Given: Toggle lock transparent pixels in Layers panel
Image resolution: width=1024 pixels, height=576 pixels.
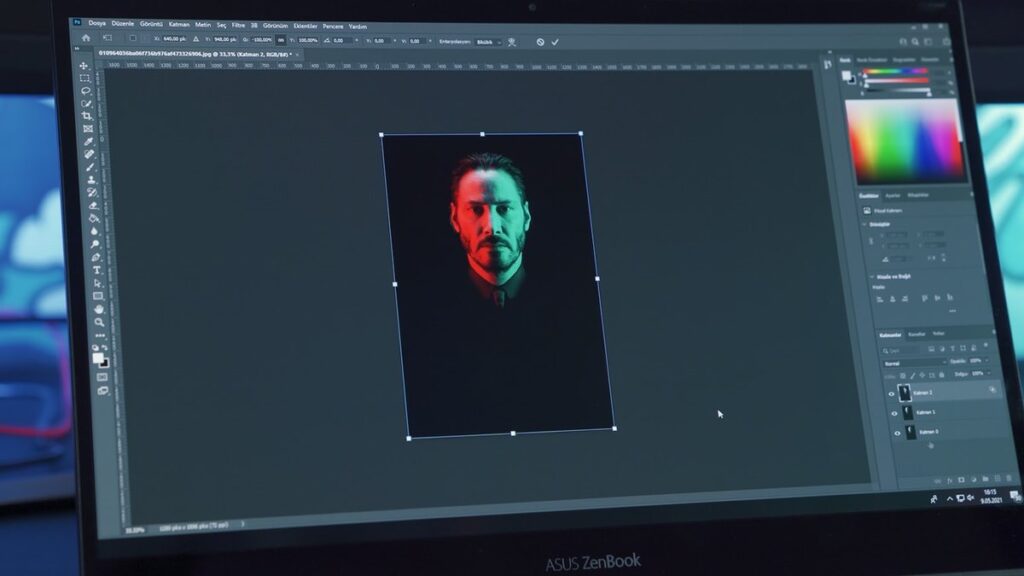Looking at the screenshot, I should click(x=903, y=376).
